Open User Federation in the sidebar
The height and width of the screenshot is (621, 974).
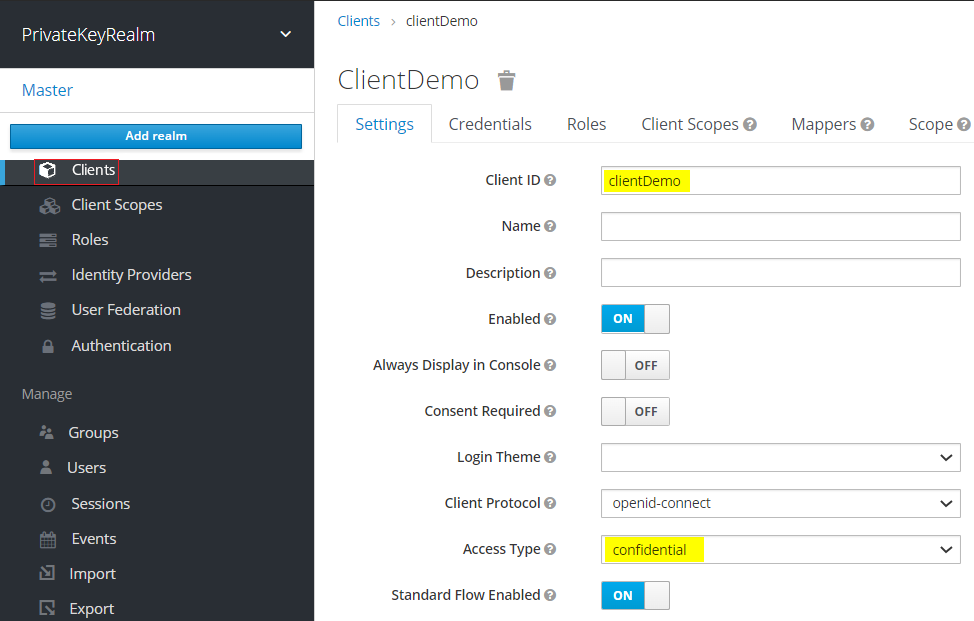pyautogui.click(x=126, y=310)
